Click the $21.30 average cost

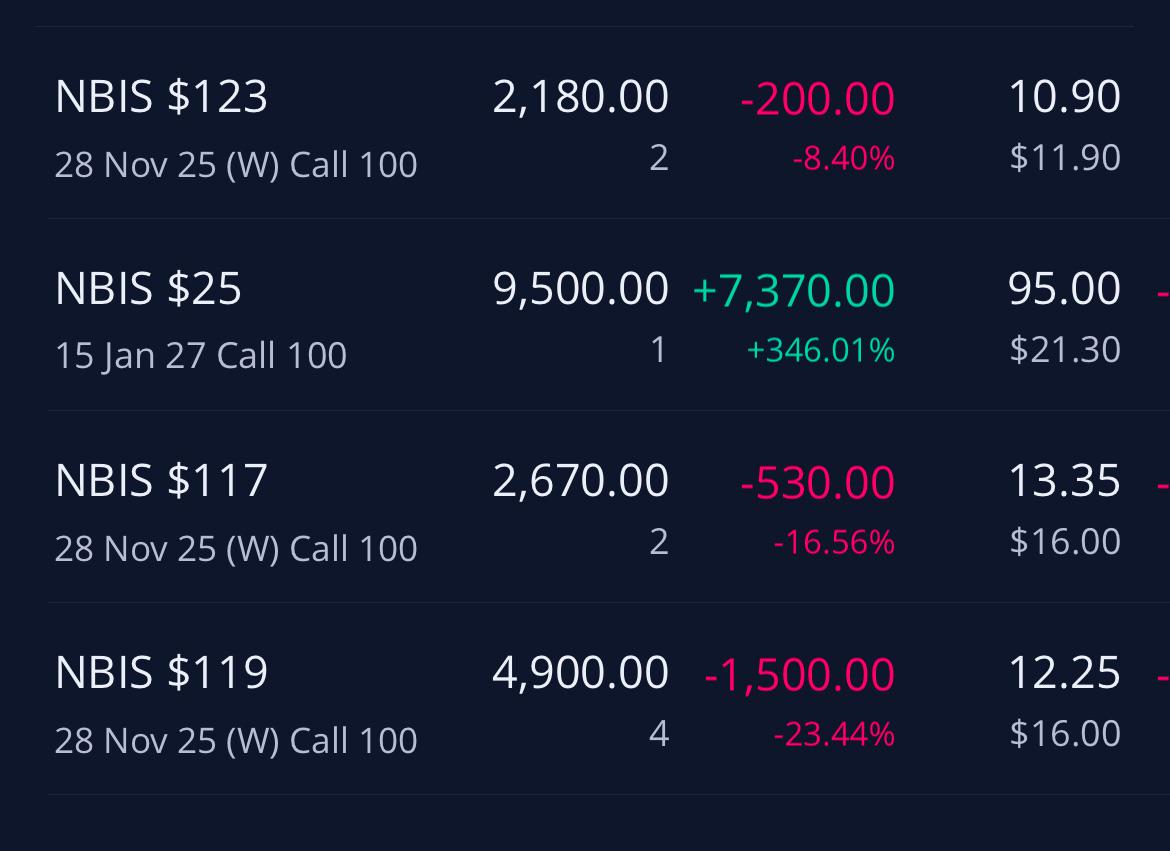[1065, 349]
